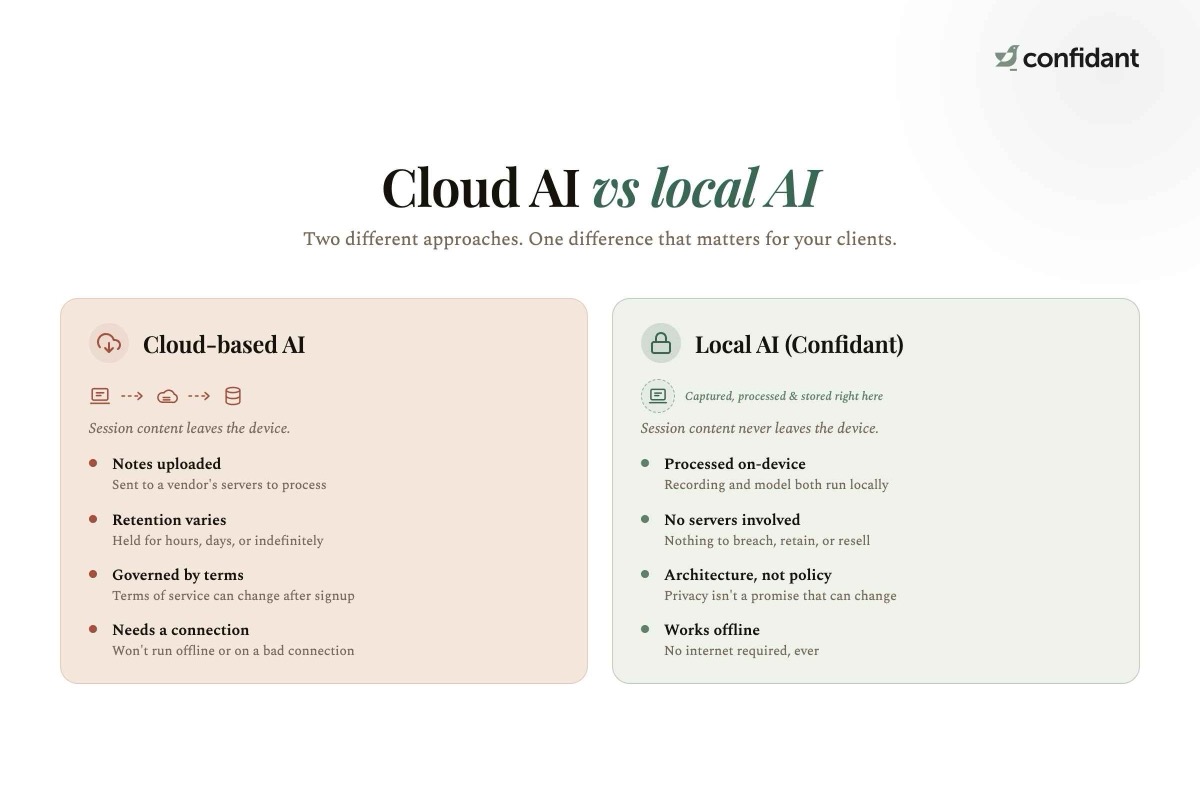Click the "Notes uploaded" item title
This screenshot has width=1200, height=800.
(167, 464)
